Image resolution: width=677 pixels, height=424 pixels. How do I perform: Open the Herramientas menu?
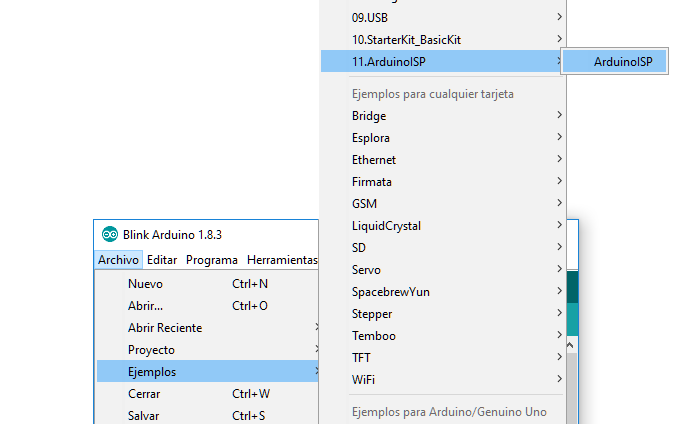(282, 260)
